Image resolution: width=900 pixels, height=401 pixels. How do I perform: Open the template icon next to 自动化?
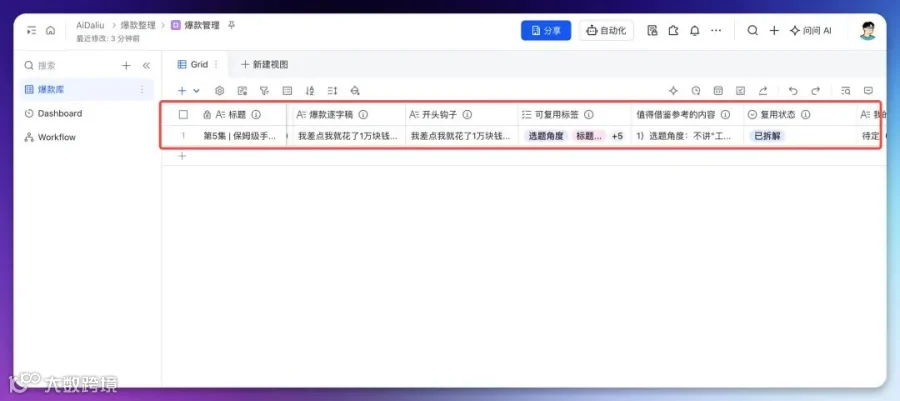coord(652,31)
